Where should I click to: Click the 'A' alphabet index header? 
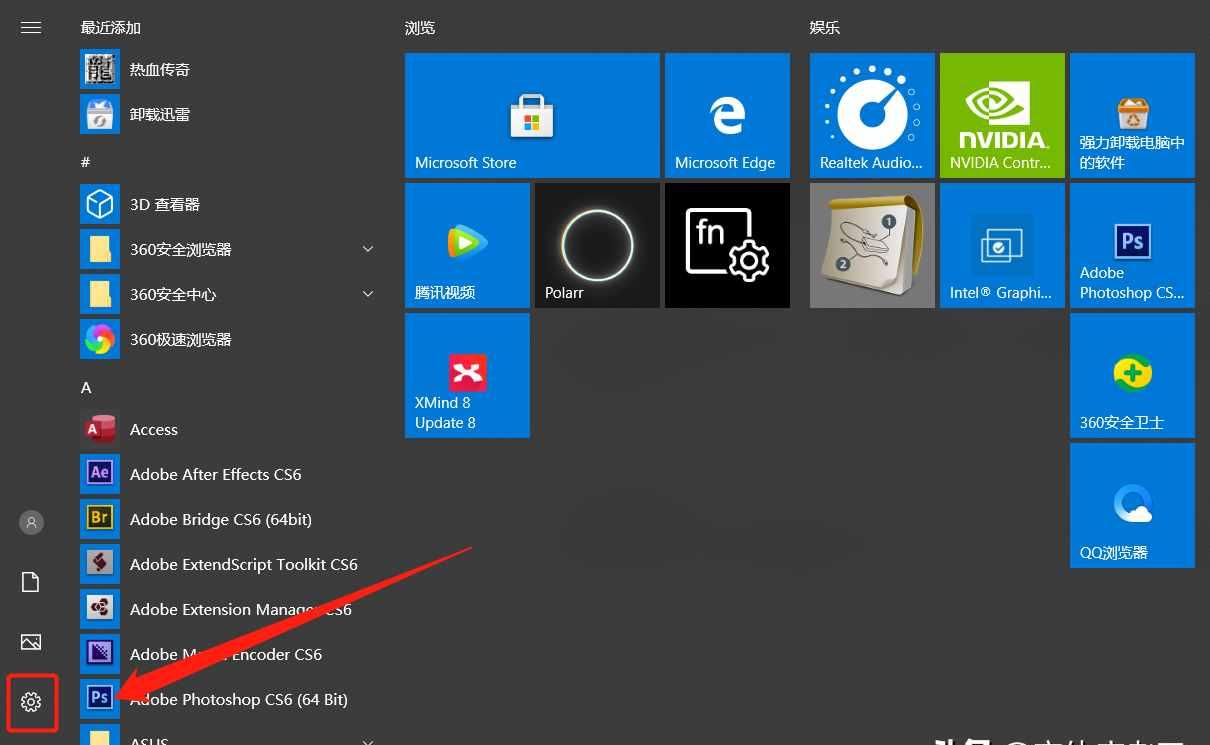[86, 387]
